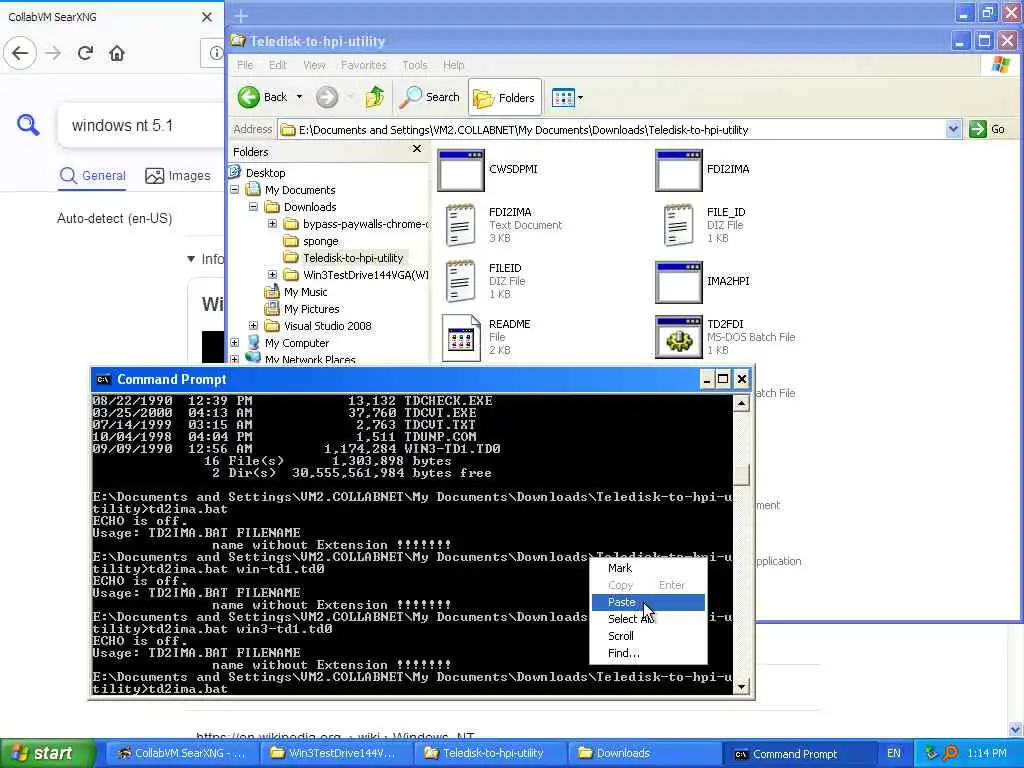Choose Mark from the context menu
1024x768 pixels.
point(648,568)
